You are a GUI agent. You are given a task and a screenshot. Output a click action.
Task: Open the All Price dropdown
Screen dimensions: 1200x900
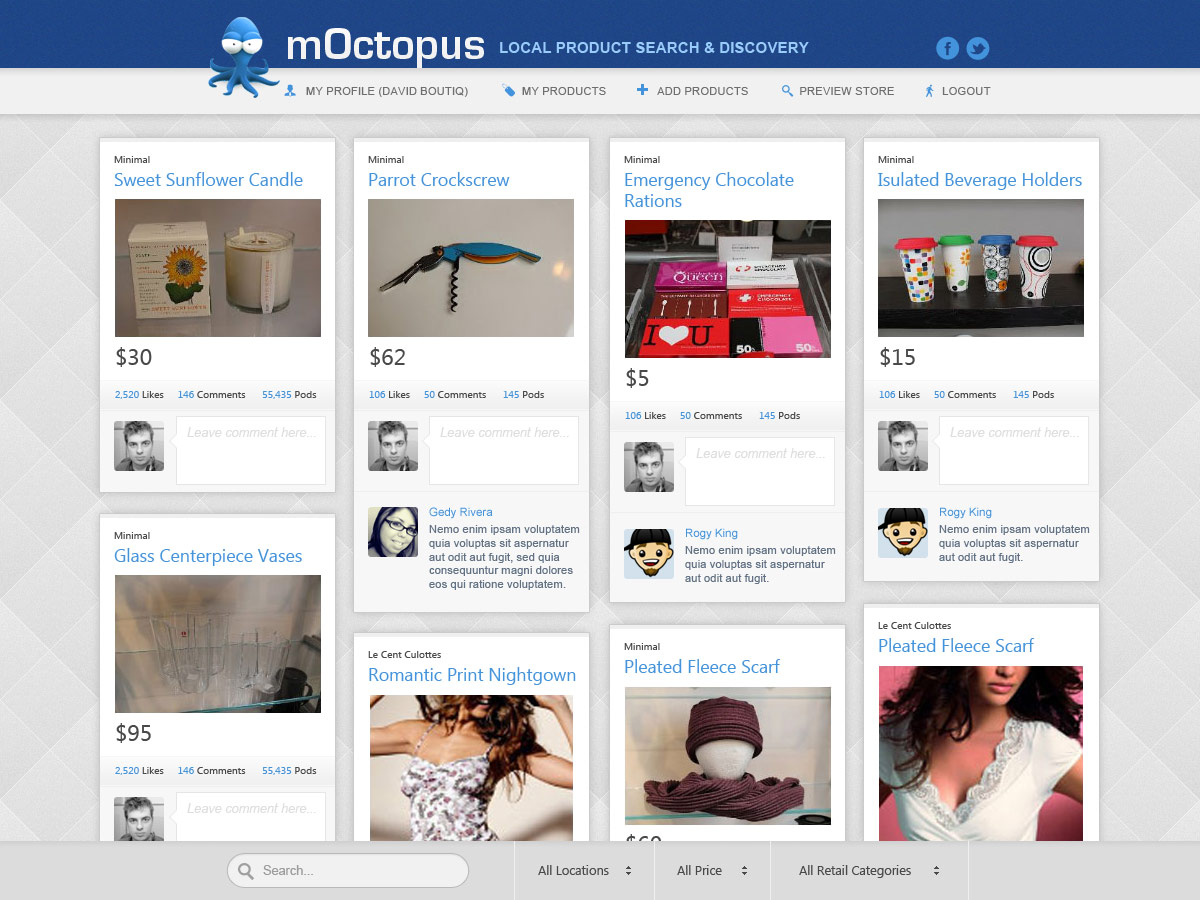[x=713, y=871]
